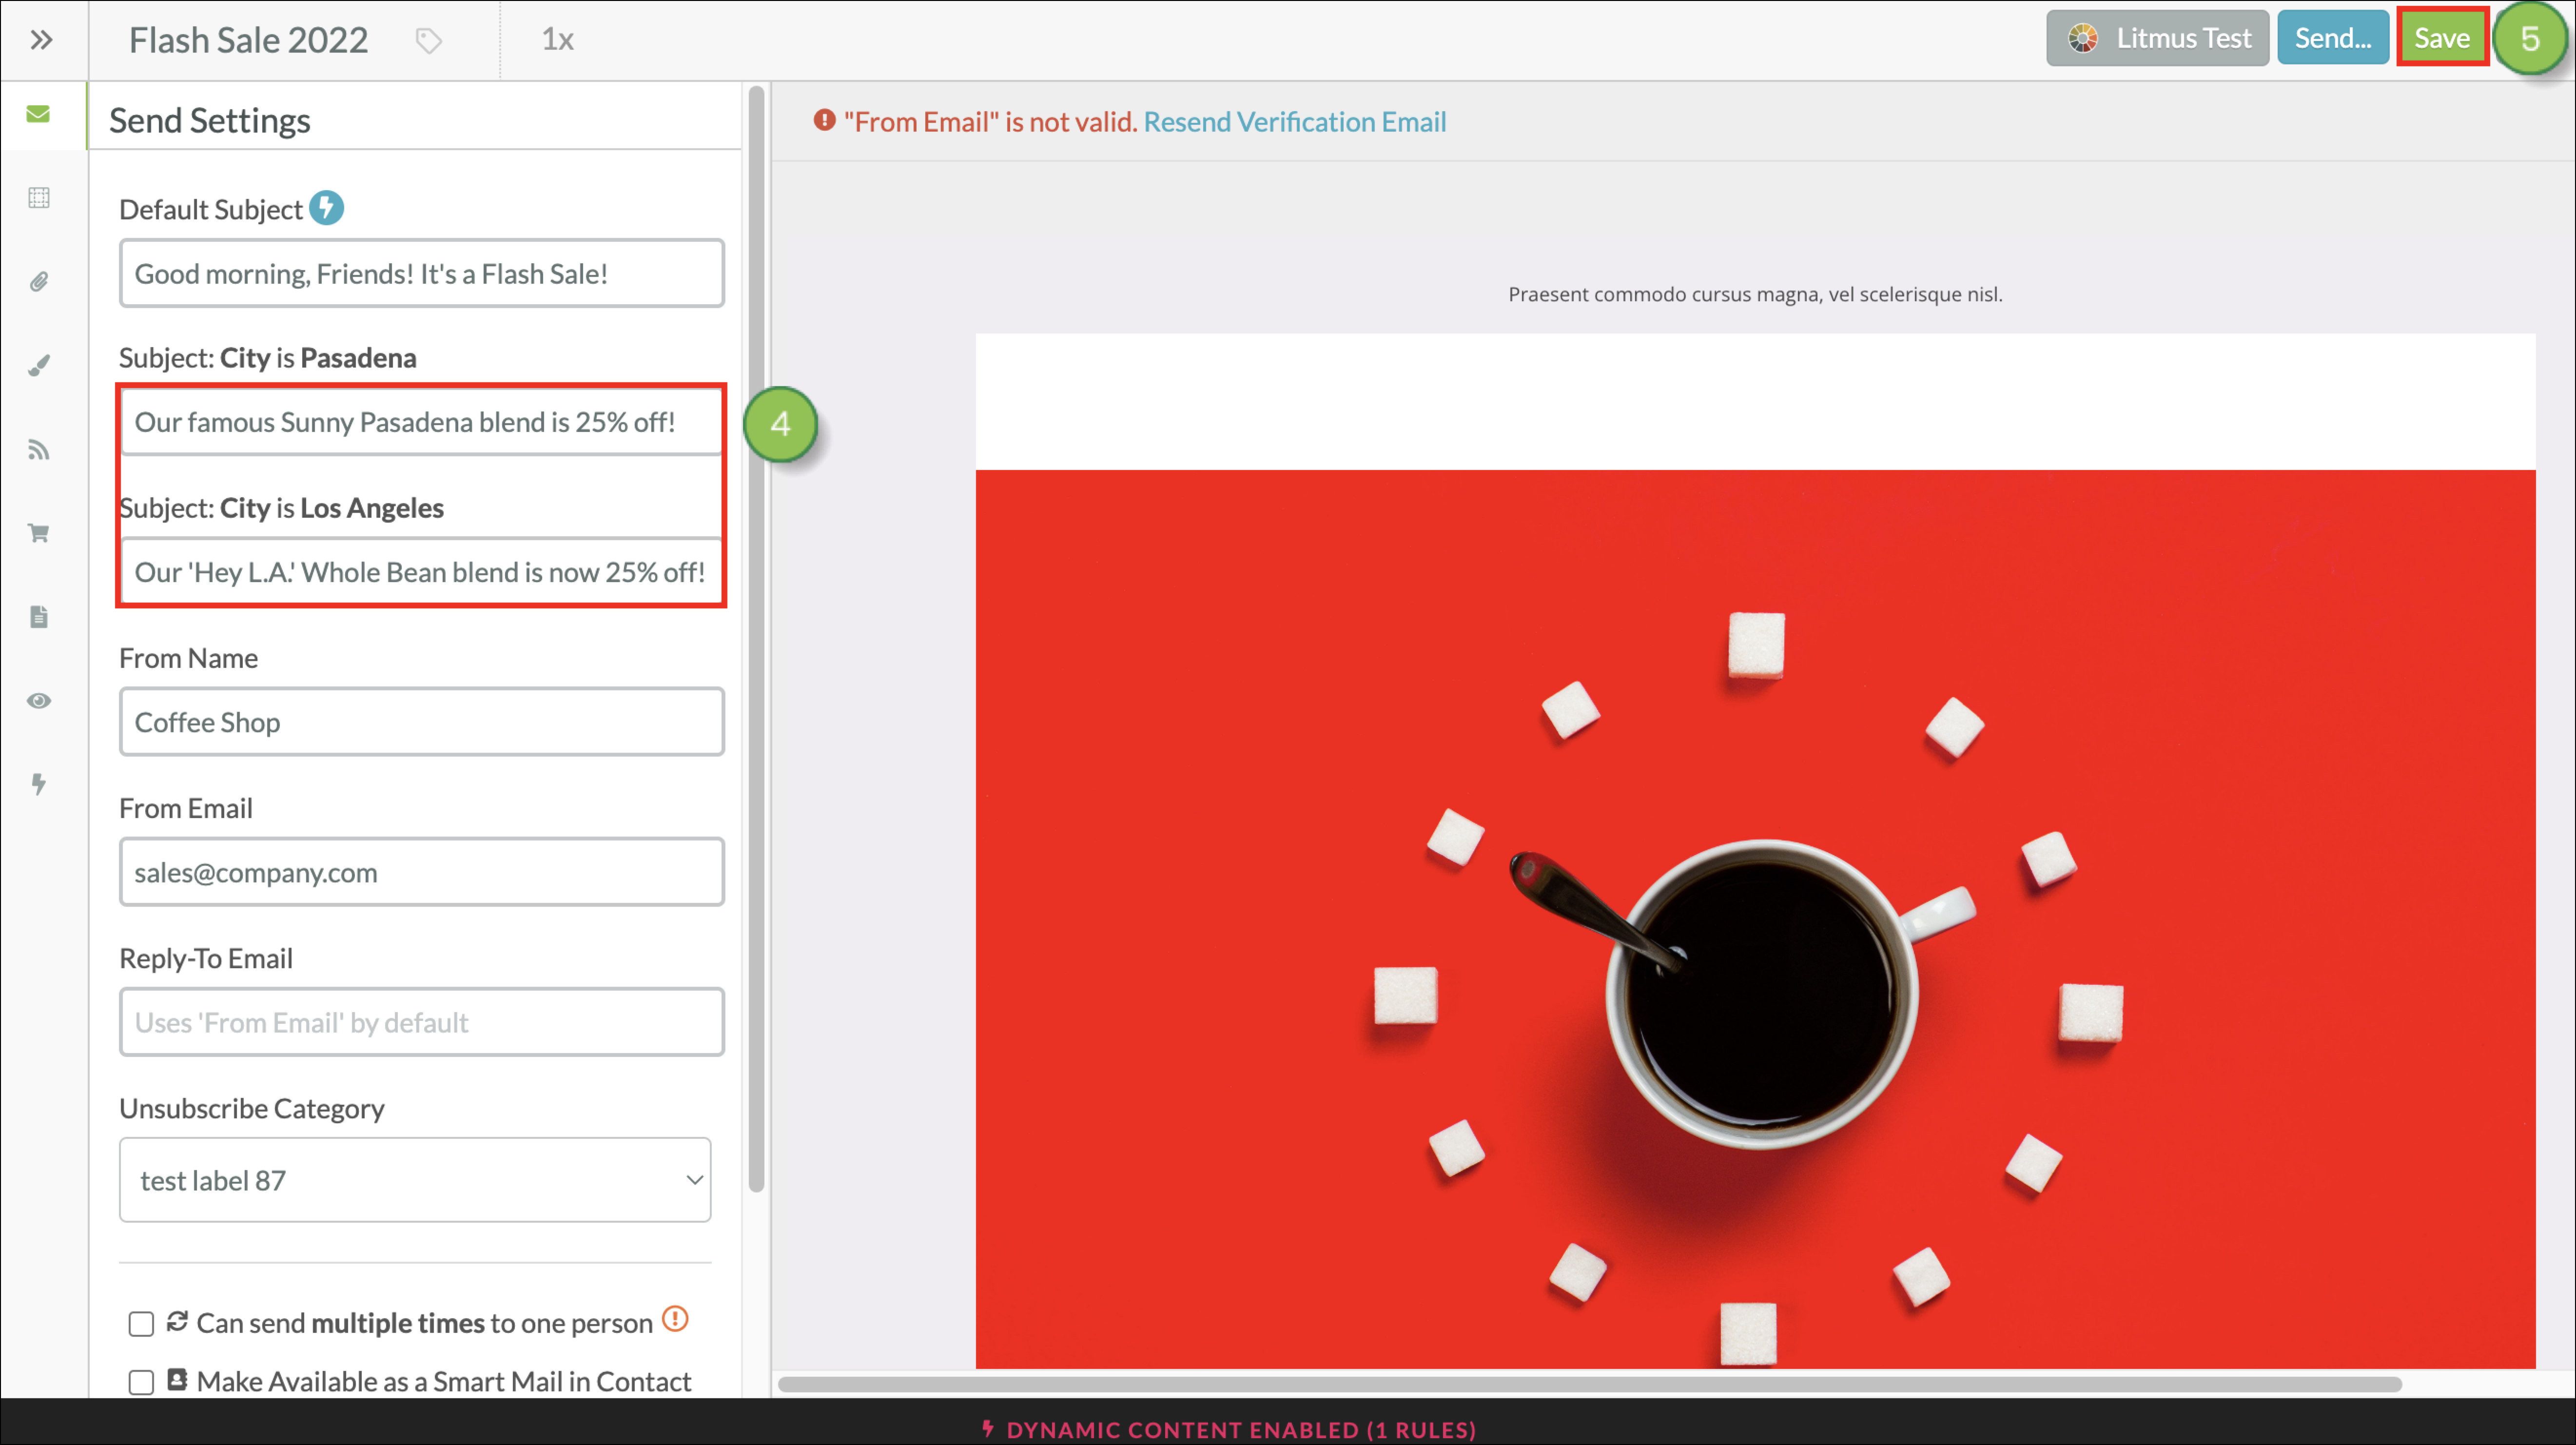Edit the Los Angeles subject line field
Viewport: 2576px width, 1445px height.
[422, 571]
